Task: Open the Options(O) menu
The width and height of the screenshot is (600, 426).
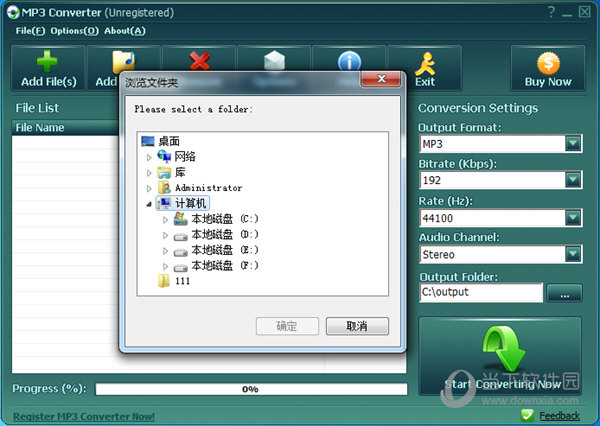Action: (75, 31)
